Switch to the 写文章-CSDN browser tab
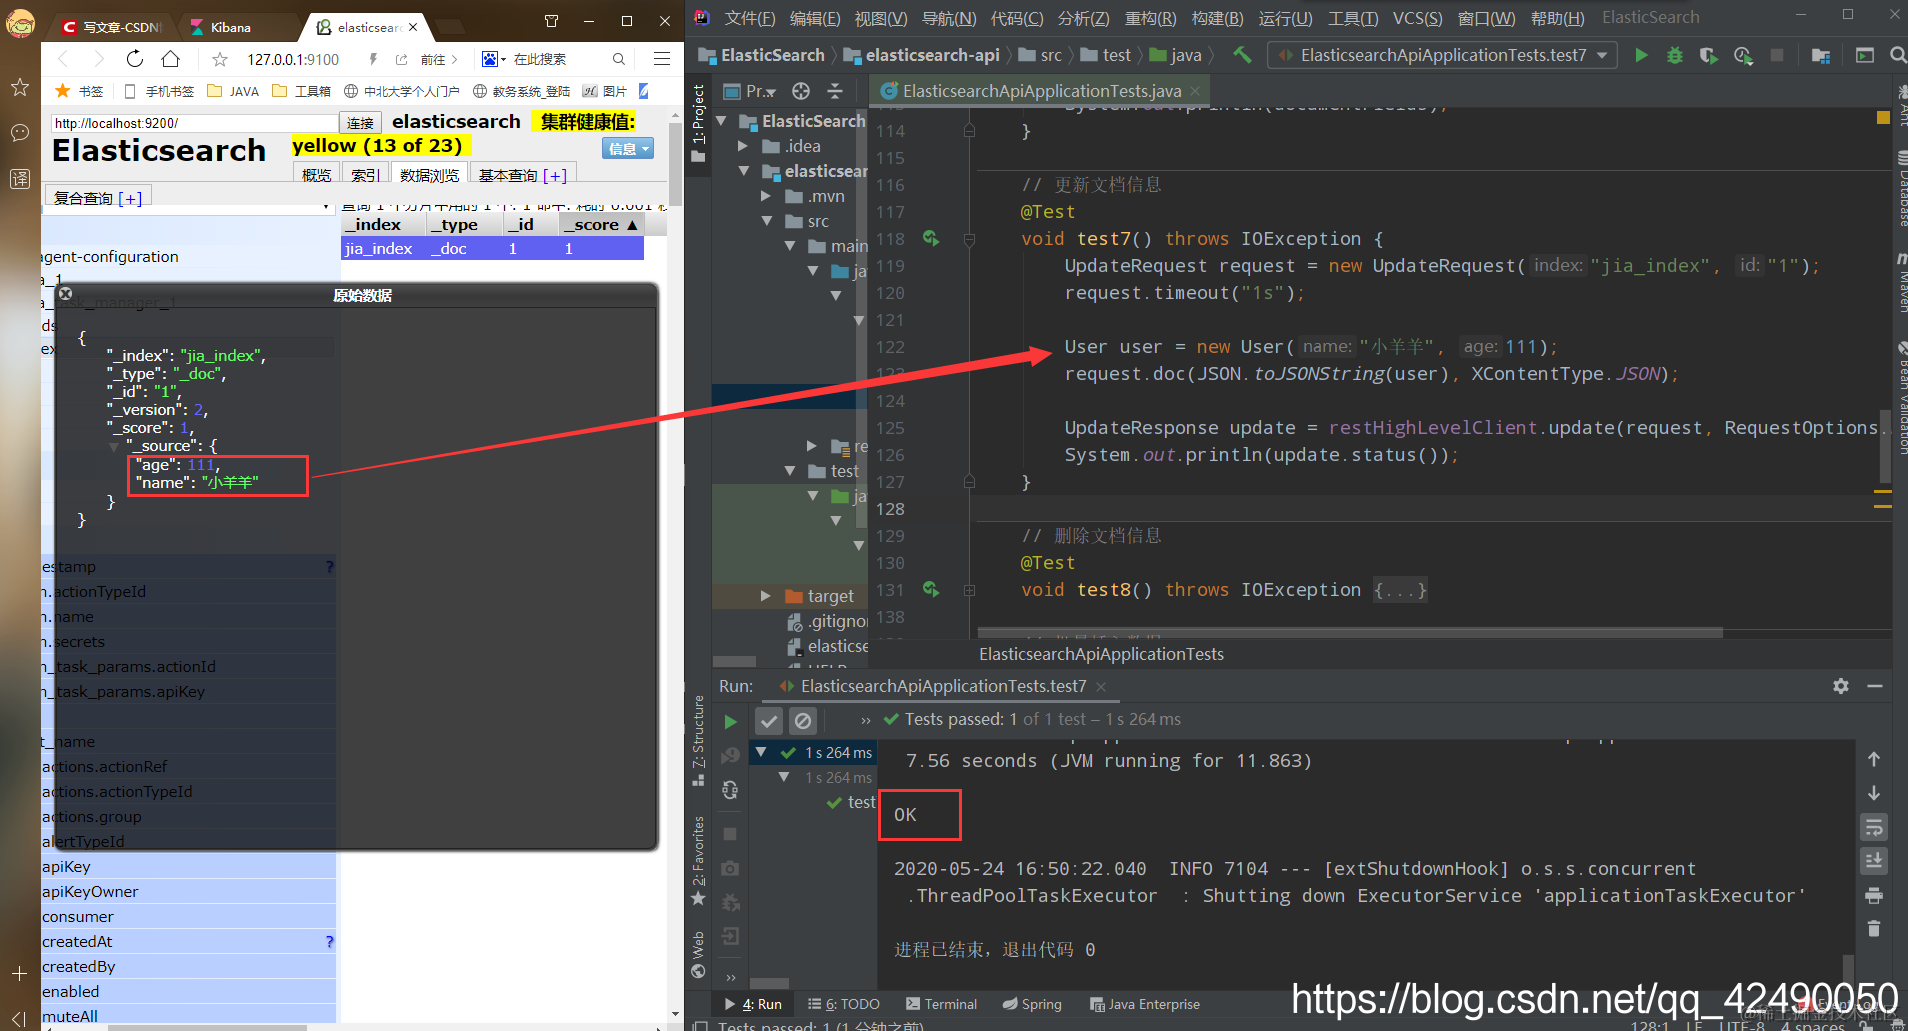The image size is (1908, 1031). [x=113, y=27]
